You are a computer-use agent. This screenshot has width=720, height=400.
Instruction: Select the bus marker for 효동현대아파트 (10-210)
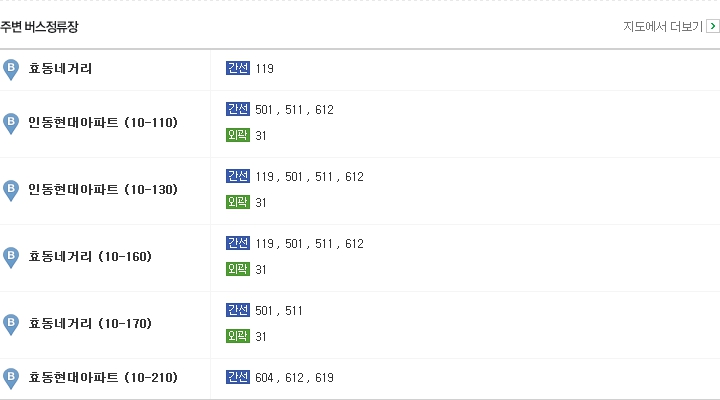tap(11, 379)
